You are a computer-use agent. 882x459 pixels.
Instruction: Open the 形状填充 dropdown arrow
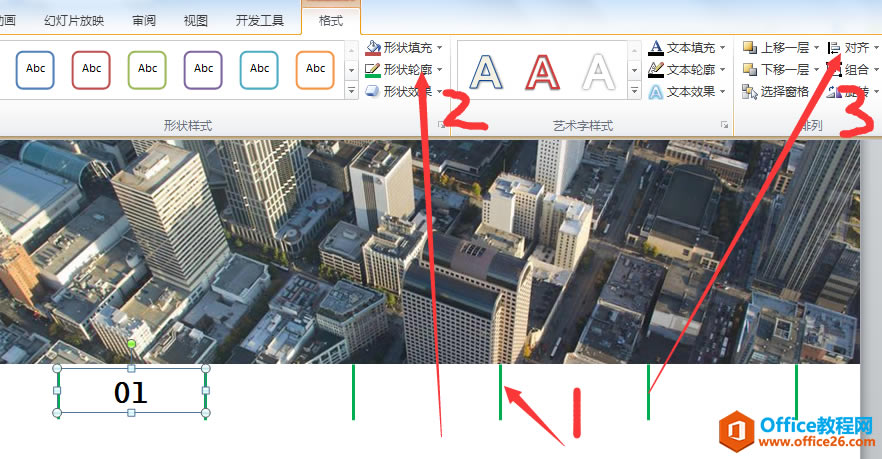439,48
